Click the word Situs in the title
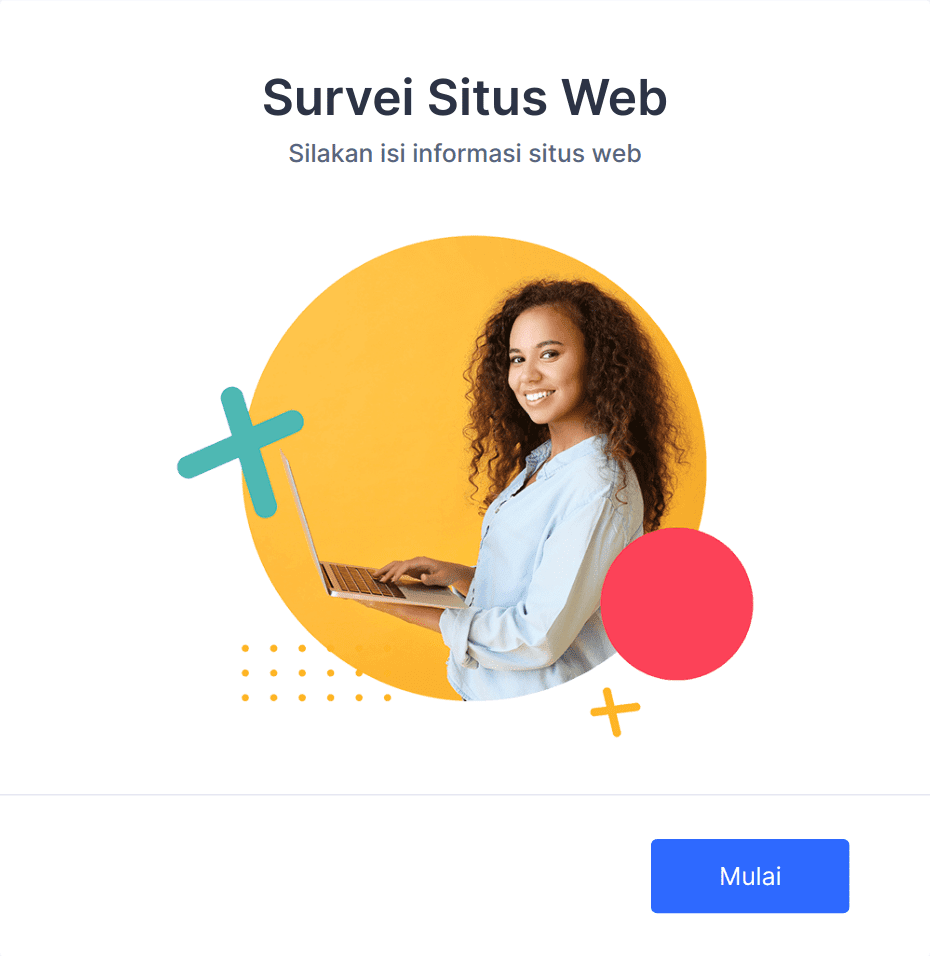The image size is (930, 956). click(487, 97)
